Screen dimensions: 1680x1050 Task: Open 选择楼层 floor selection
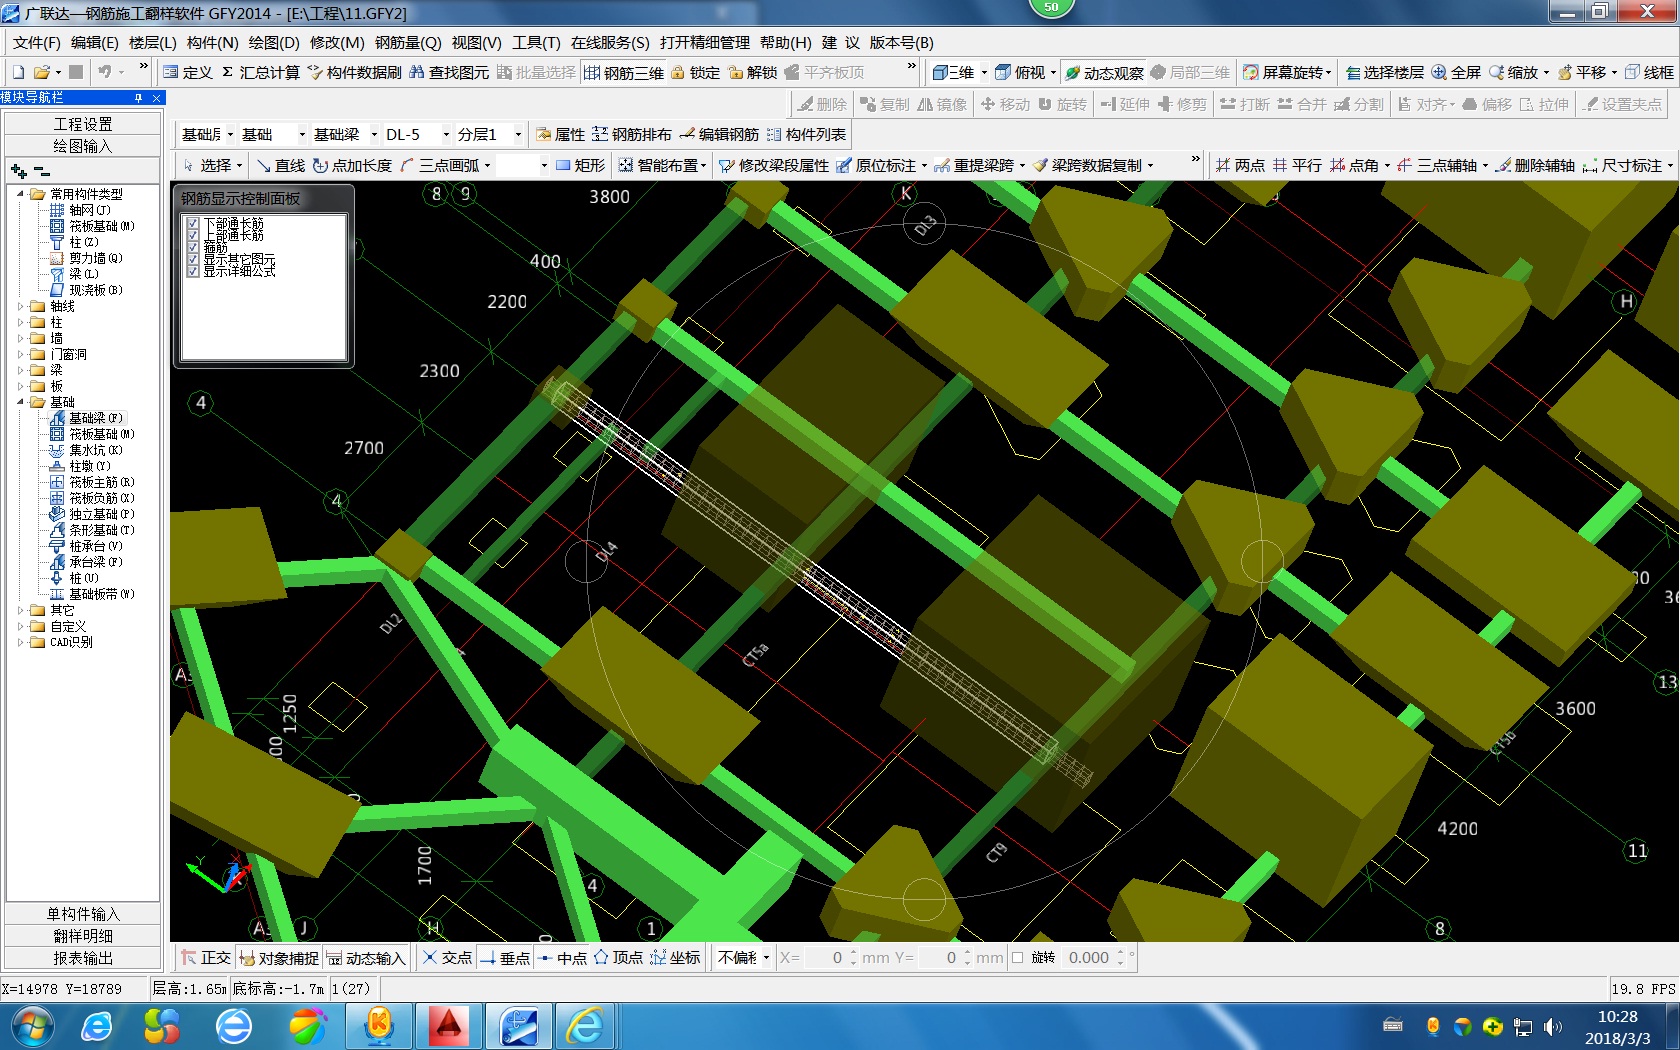[x=1384, y=72]
